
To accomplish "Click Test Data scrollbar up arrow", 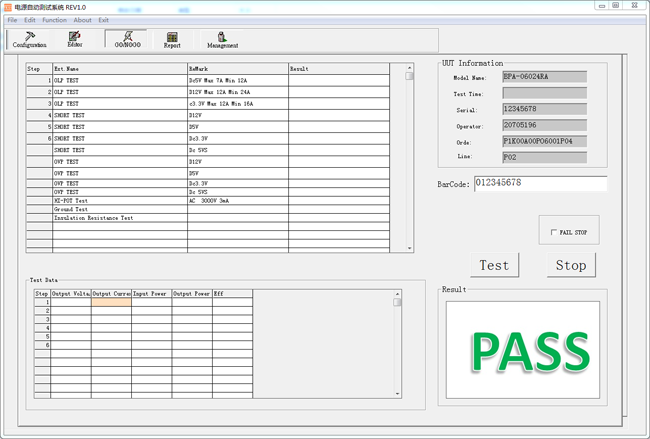I will 397,294.
